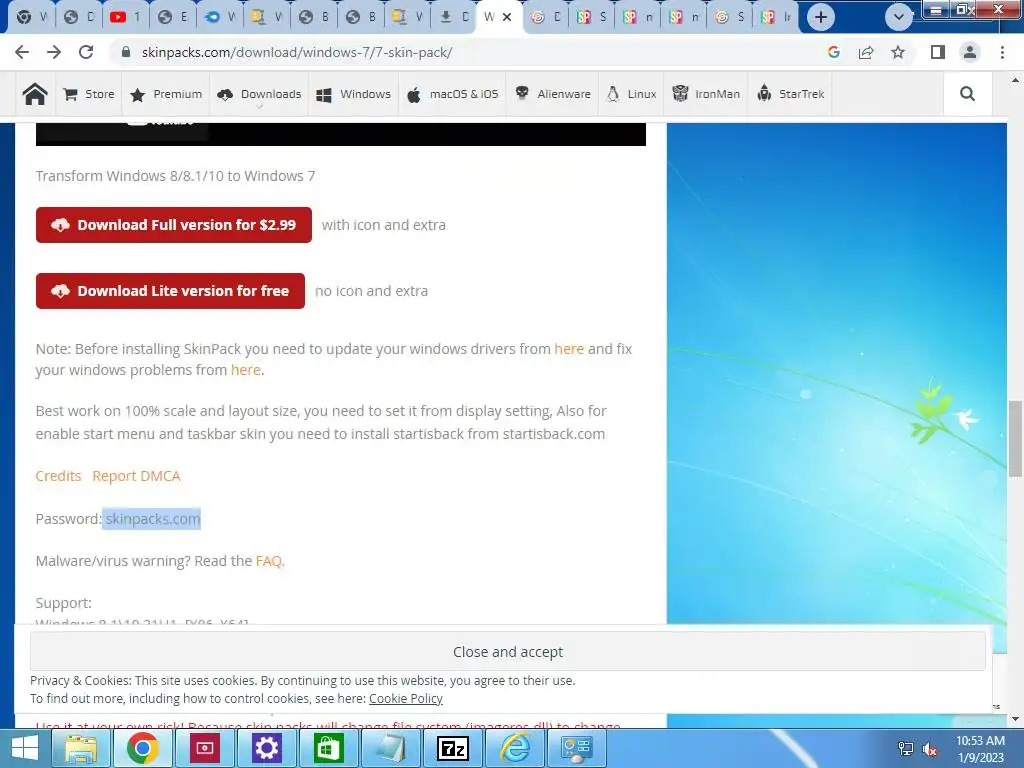
Task: Open the Windows Start button
Action: pyautogui.click(x=24, y=748)
